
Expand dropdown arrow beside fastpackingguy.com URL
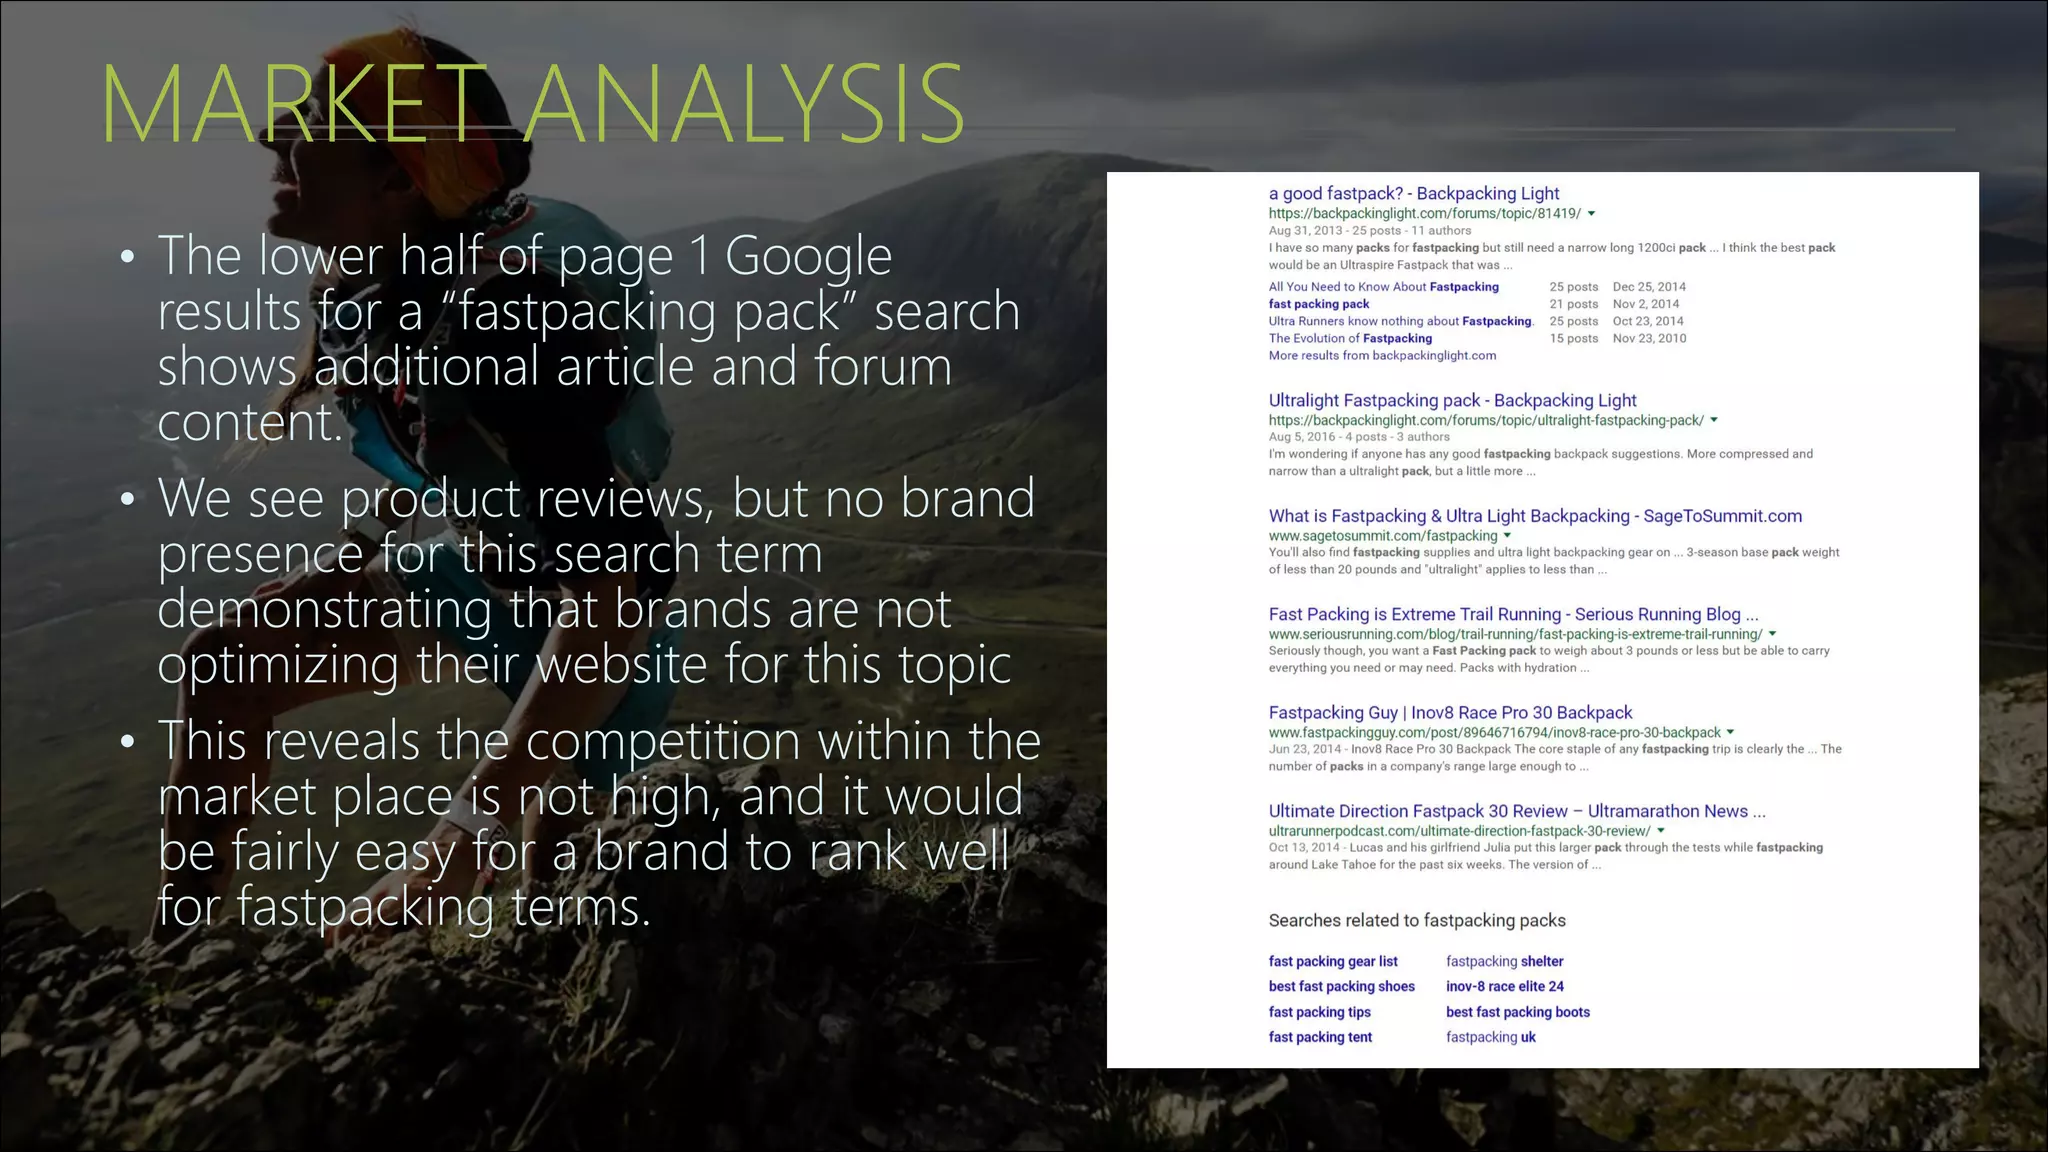coord(1731,733)
